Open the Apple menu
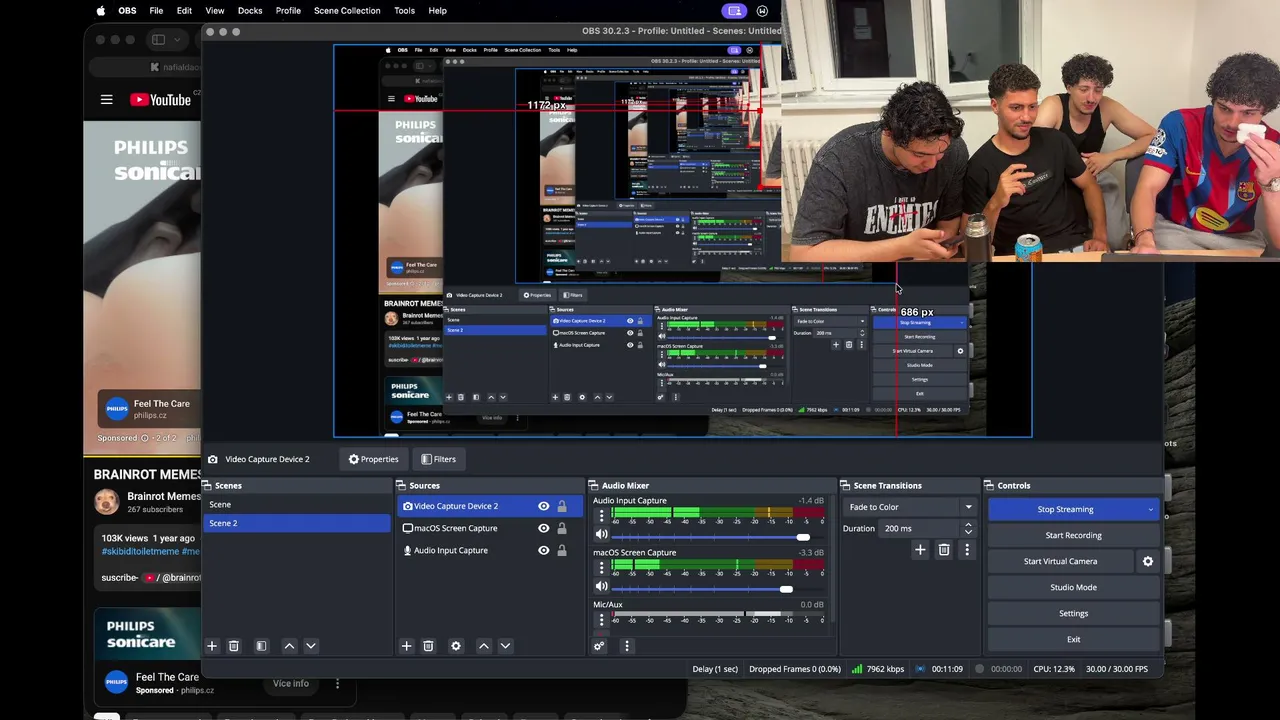This screenshot has height=720, width=1280. click(x=101, y=11)
